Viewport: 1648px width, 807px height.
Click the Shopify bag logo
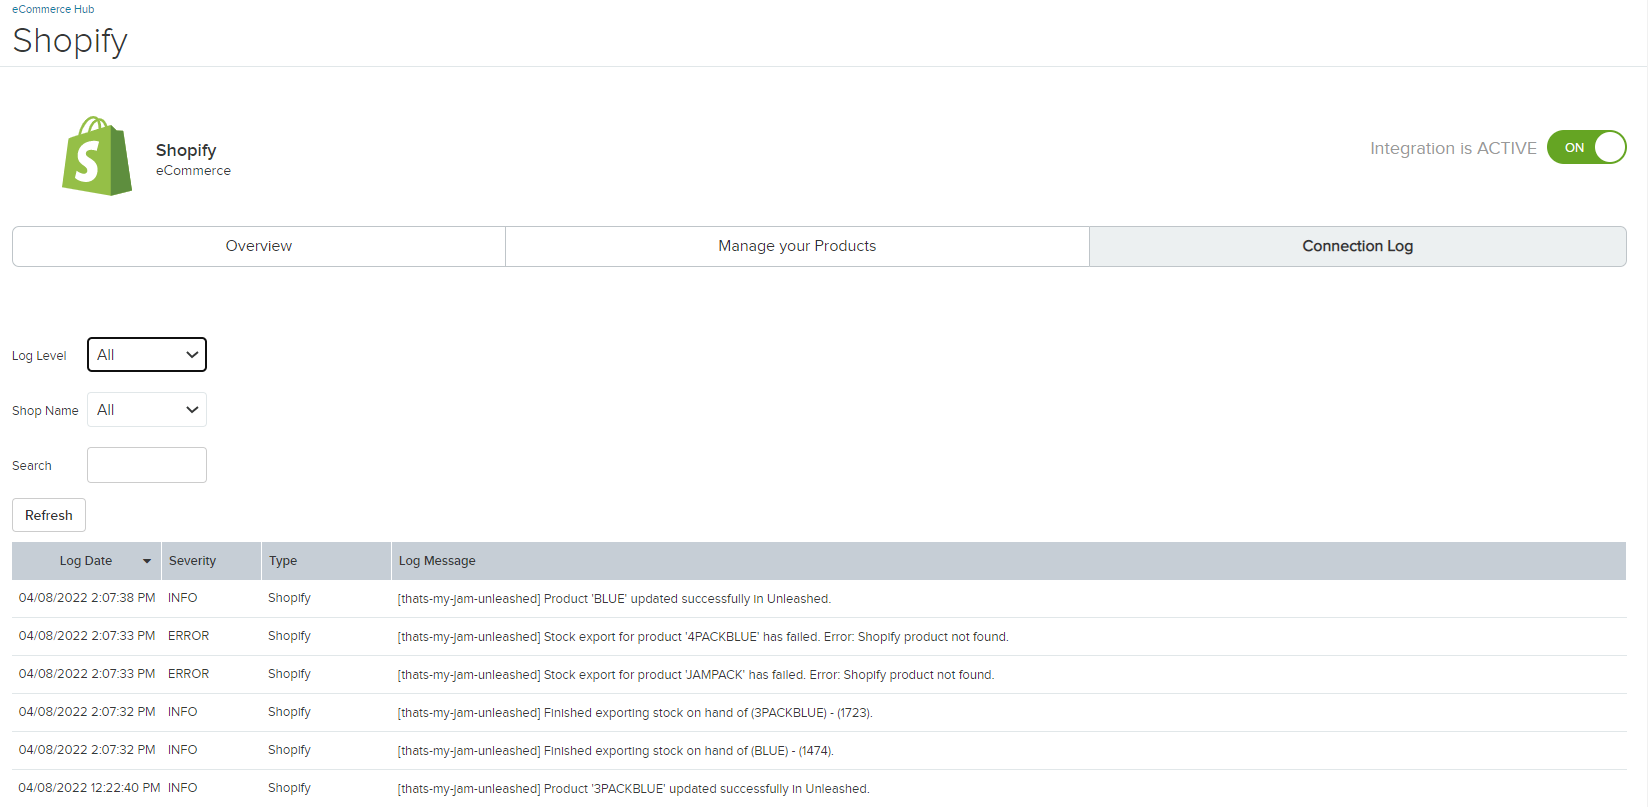click(x=97, y=156)
